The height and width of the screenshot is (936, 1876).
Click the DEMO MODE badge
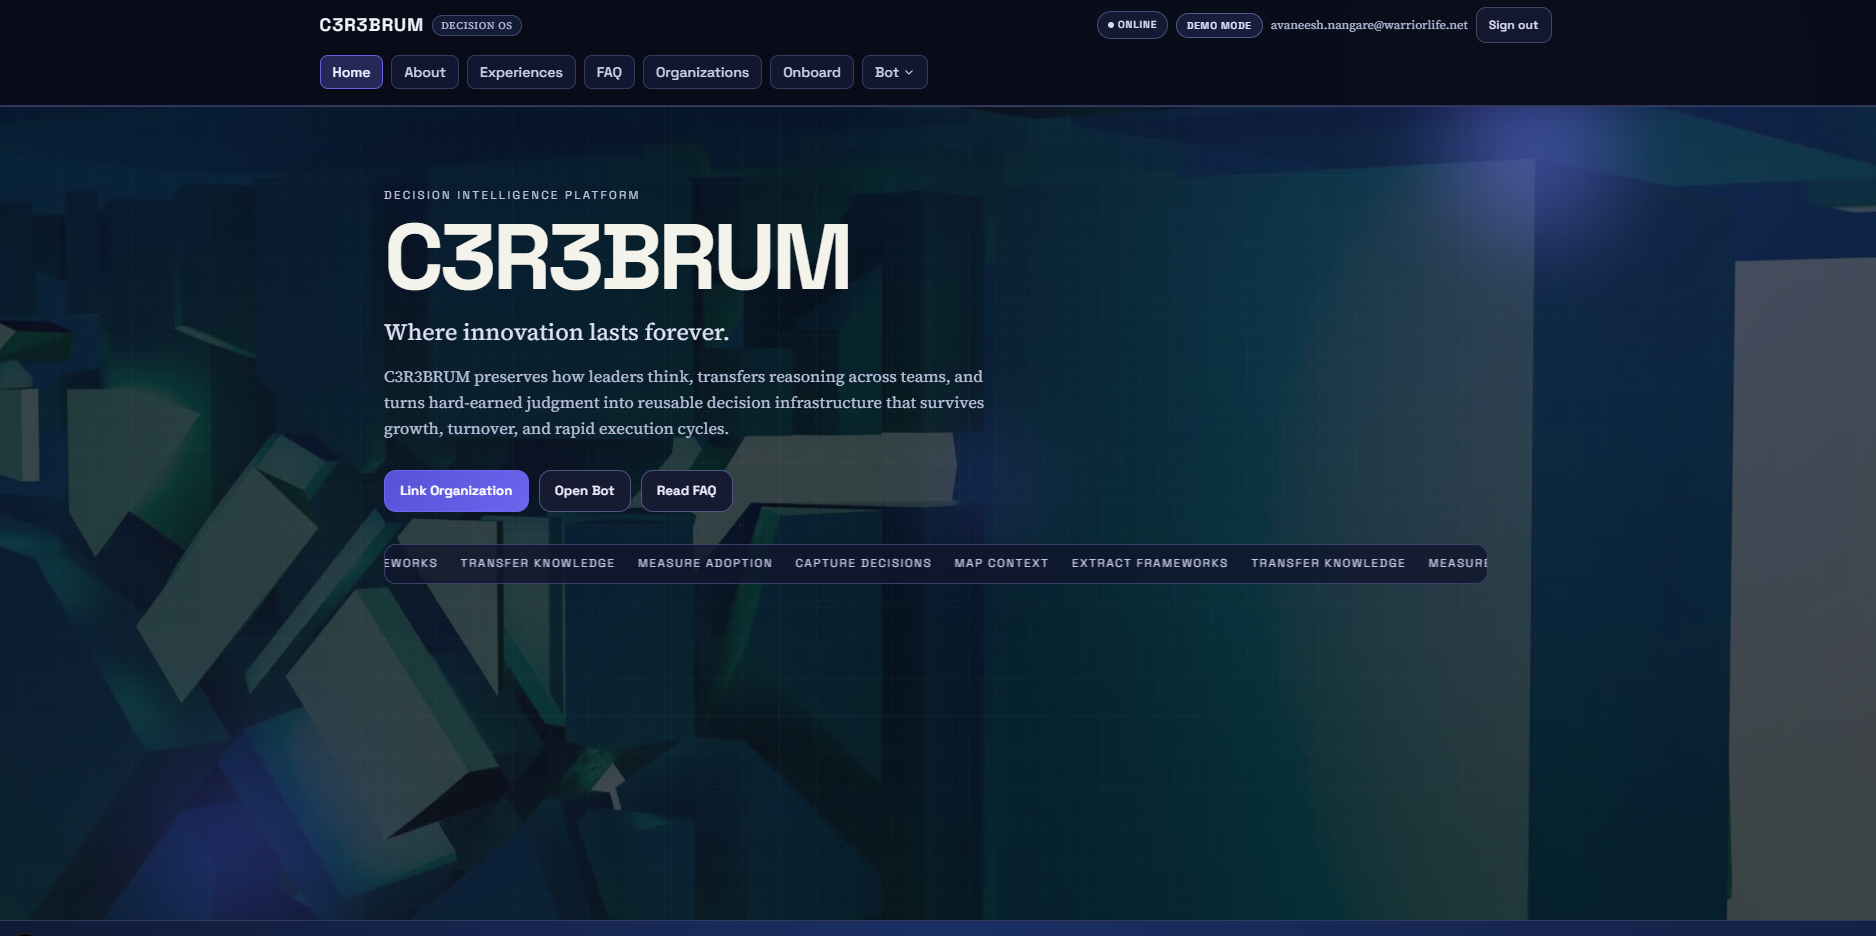(x=1219, y=25)
